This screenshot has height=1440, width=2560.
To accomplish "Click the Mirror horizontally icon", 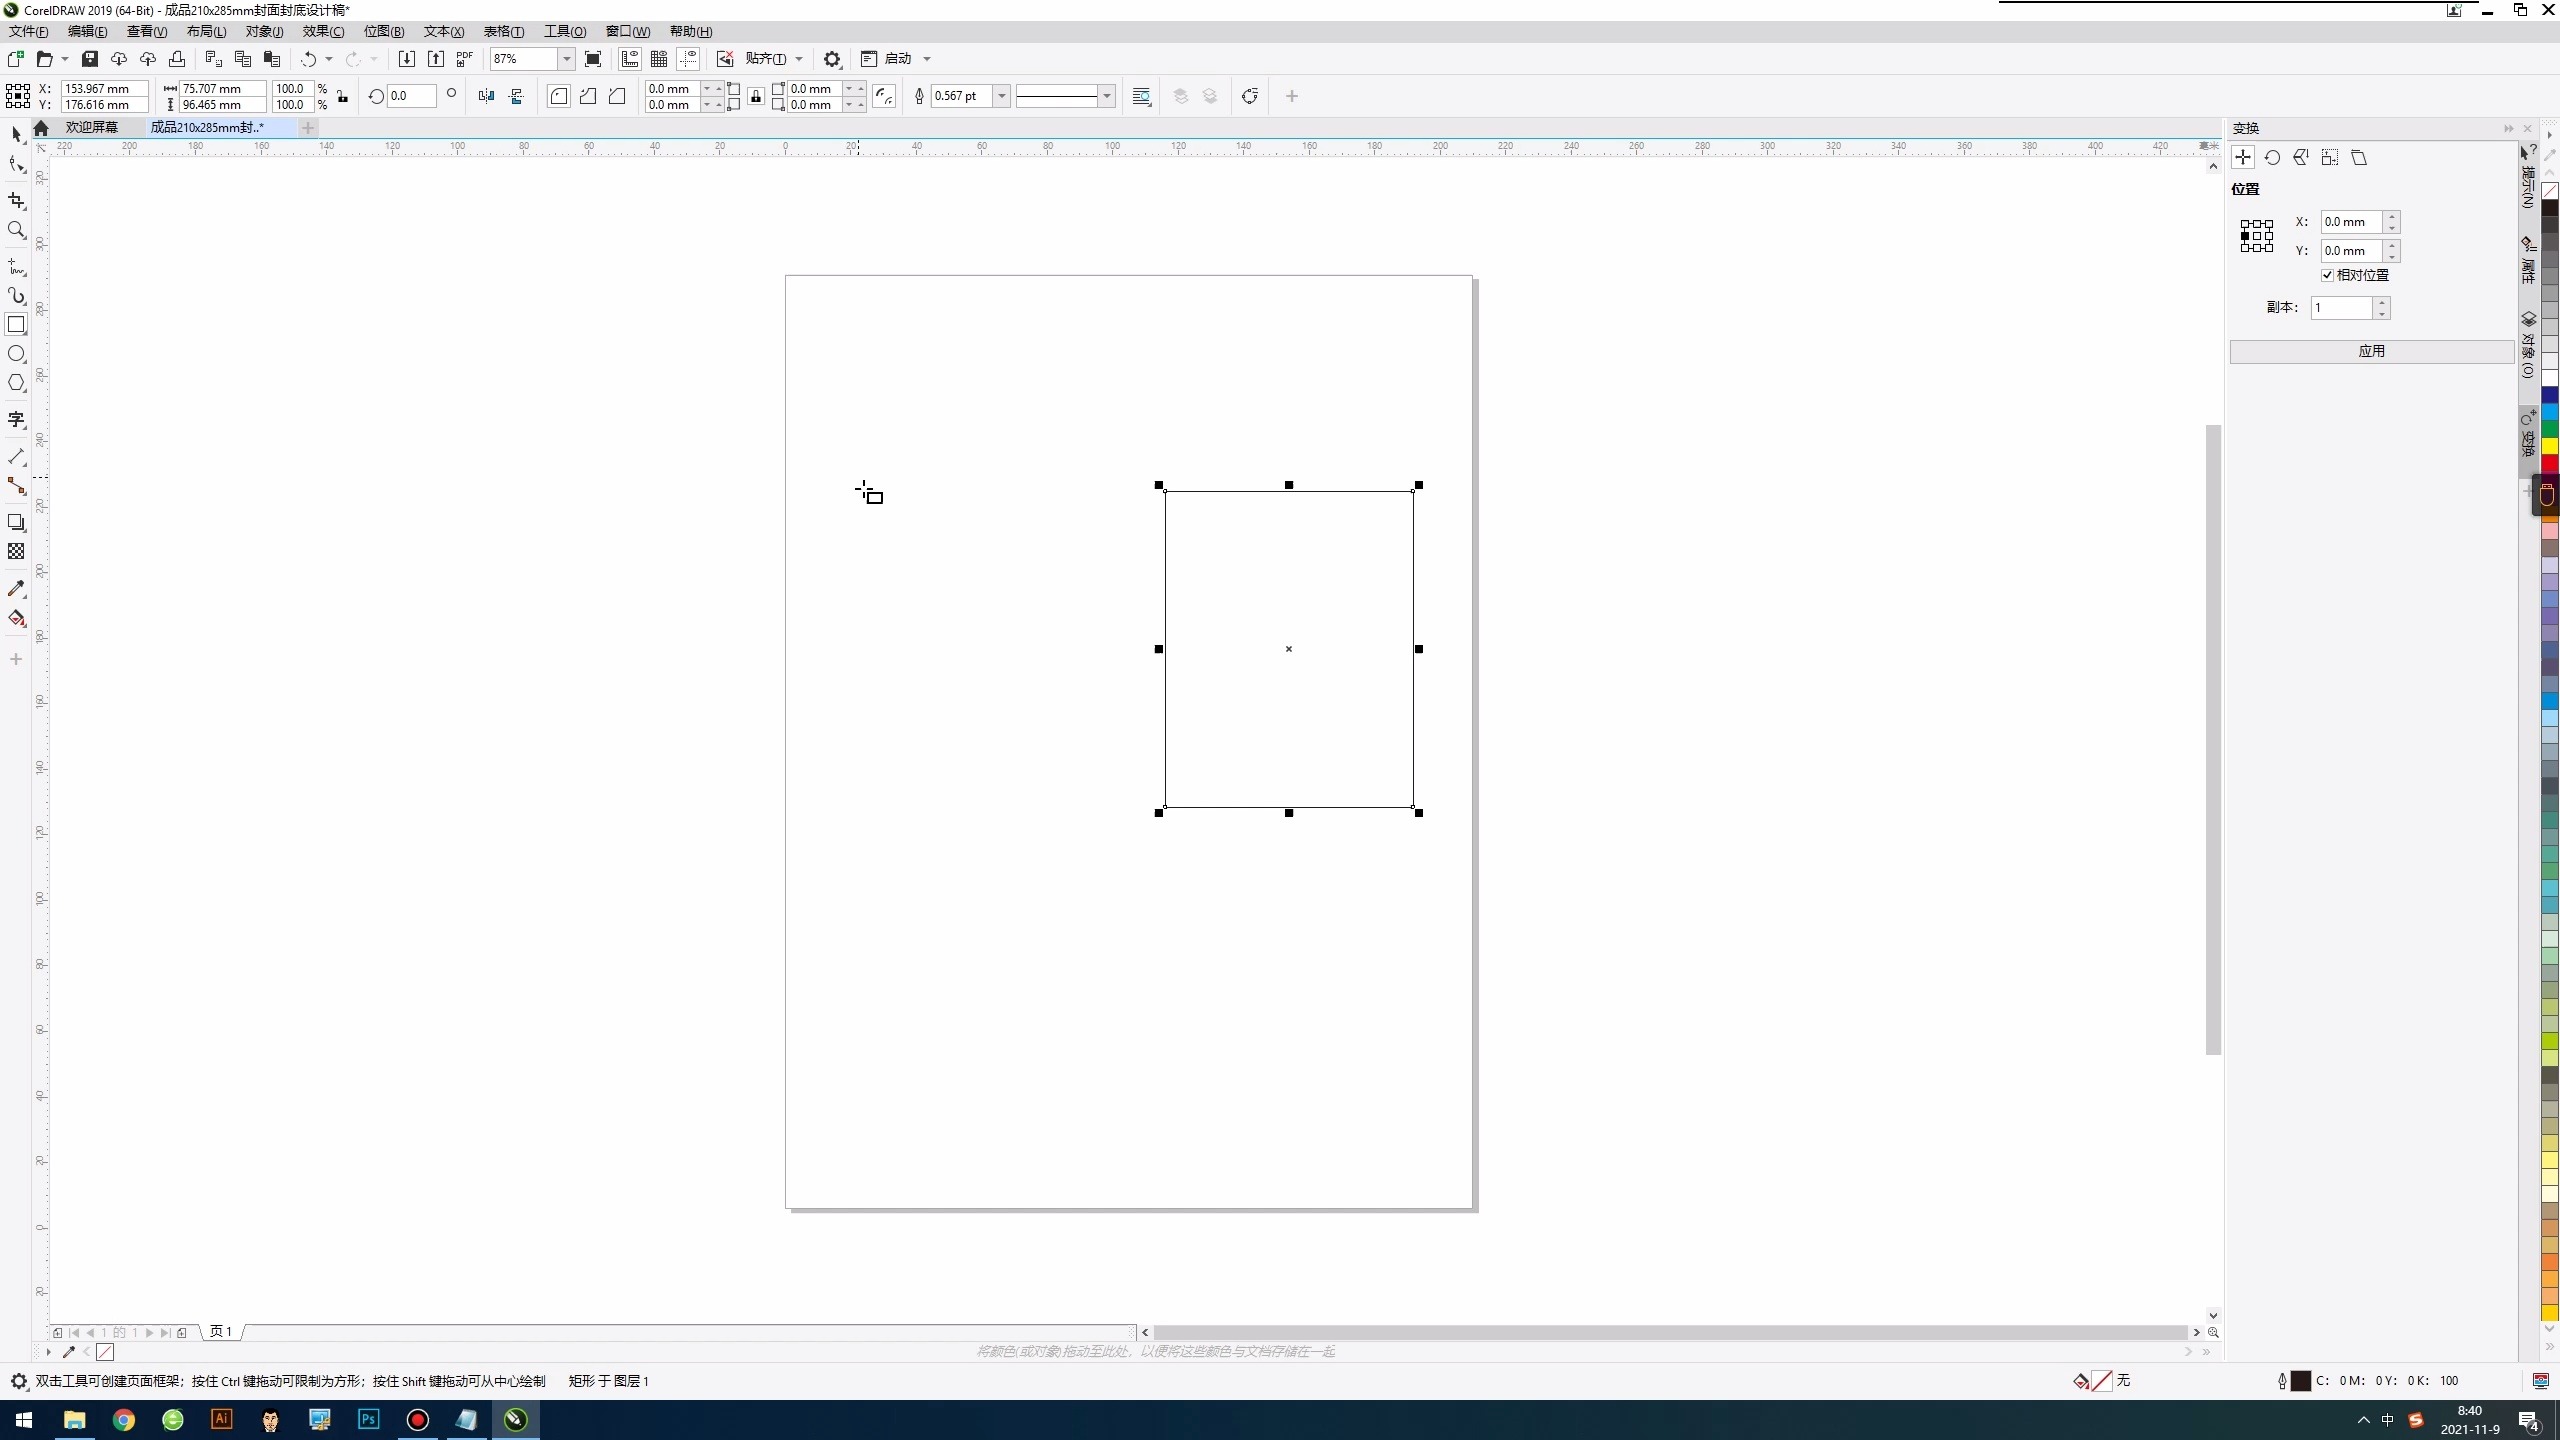I will coord(486,96).
